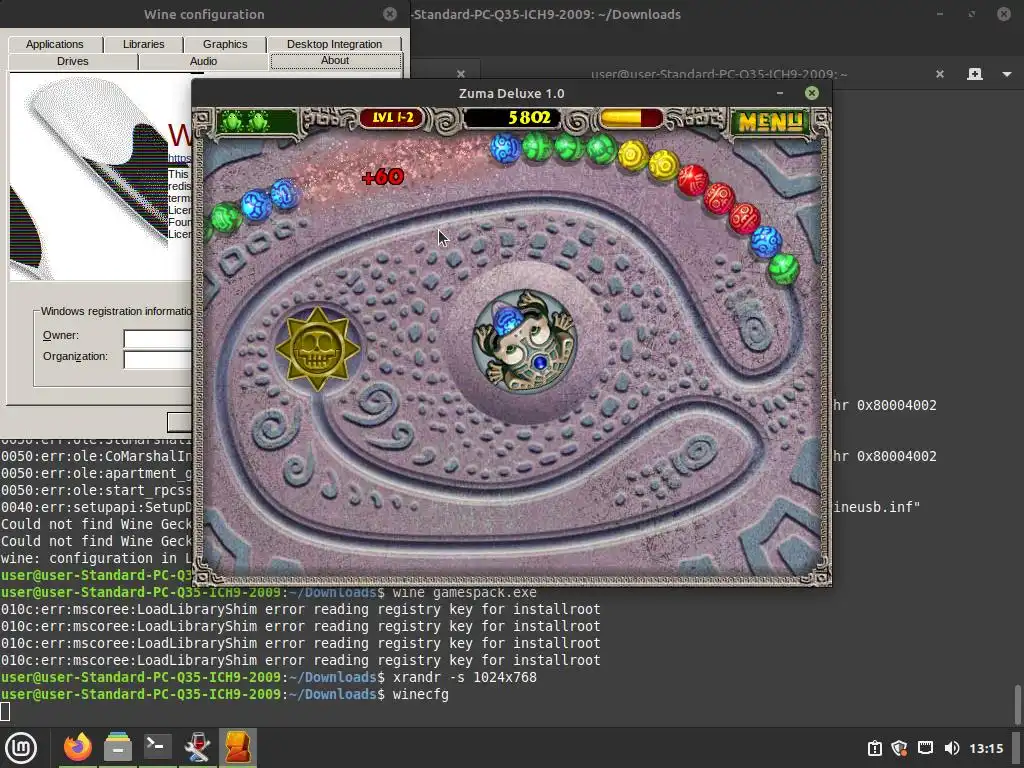Viewport: 1024px width, 768px height.
Task: Click the LVL 1-2 level badge
Action: point(392,118)
